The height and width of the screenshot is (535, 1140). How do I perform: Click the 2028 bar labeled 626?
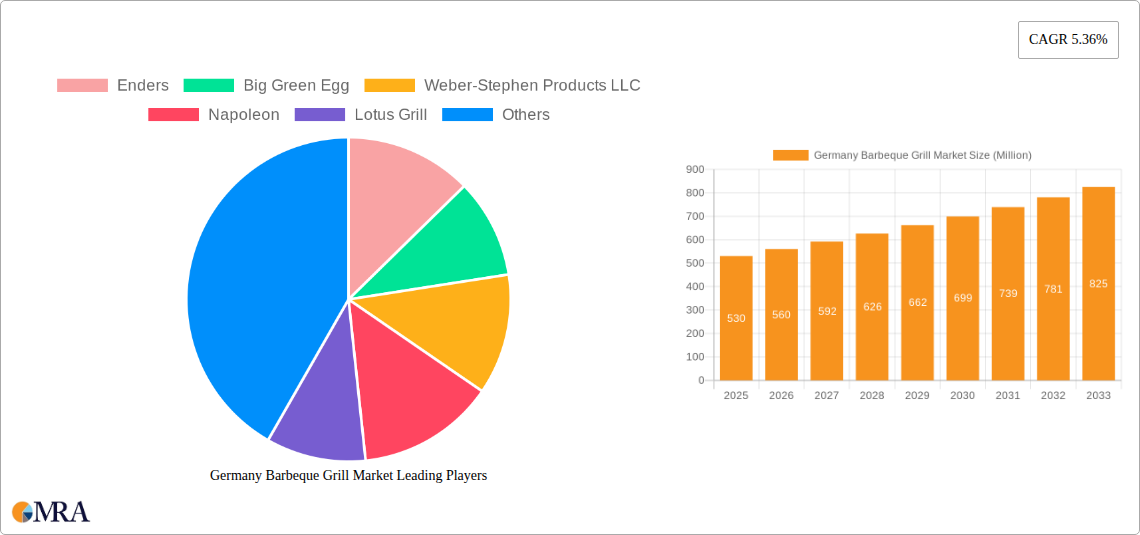pyautogui.click(x=872, y=307)
